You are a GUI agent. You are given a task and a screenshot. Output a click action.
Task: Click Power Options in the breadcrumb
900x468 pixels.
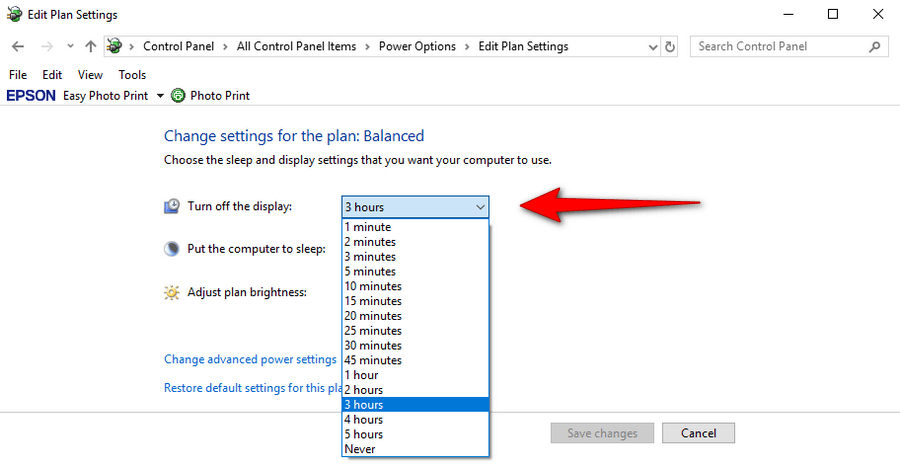[x=417, y=47]
